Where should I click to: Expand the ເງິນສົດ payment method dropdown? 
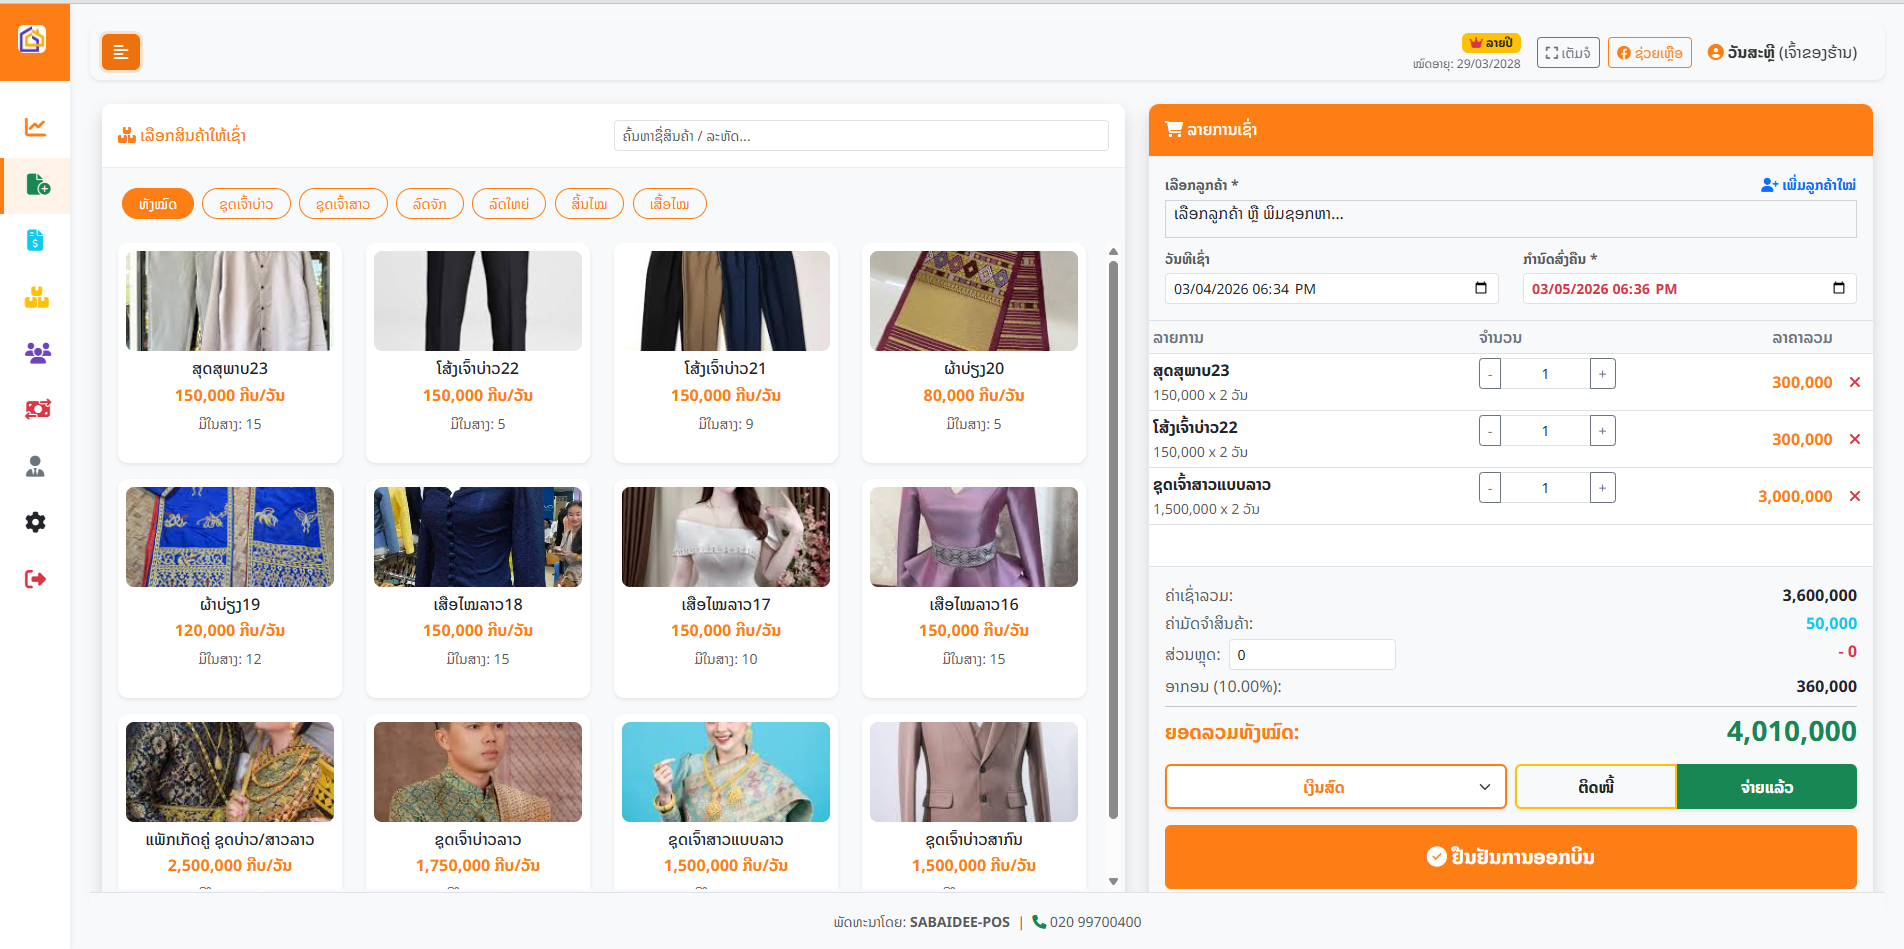point(1335,787)
